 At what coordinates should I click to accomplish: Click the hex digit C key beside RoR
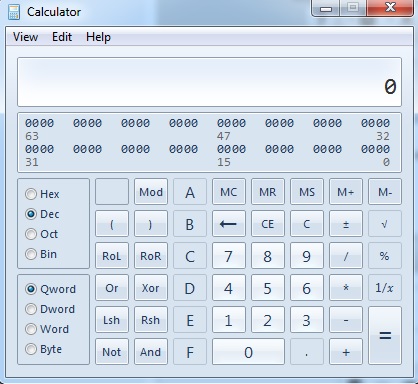(190, 256)
